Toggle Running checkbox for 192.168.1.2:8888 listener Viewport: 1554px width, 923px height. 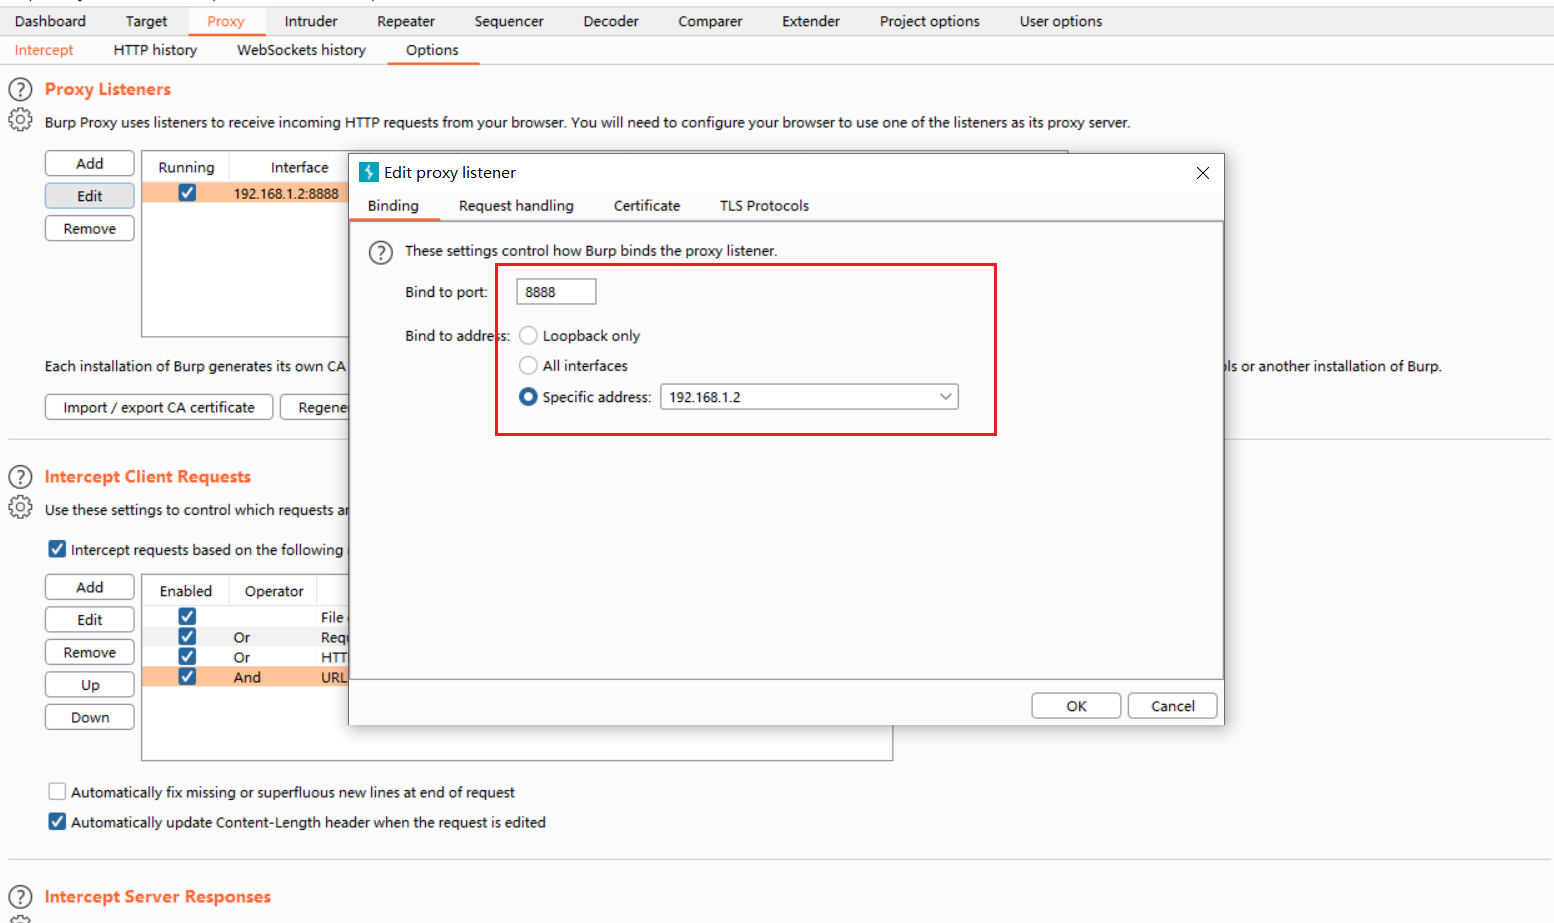tap(187, 193)
